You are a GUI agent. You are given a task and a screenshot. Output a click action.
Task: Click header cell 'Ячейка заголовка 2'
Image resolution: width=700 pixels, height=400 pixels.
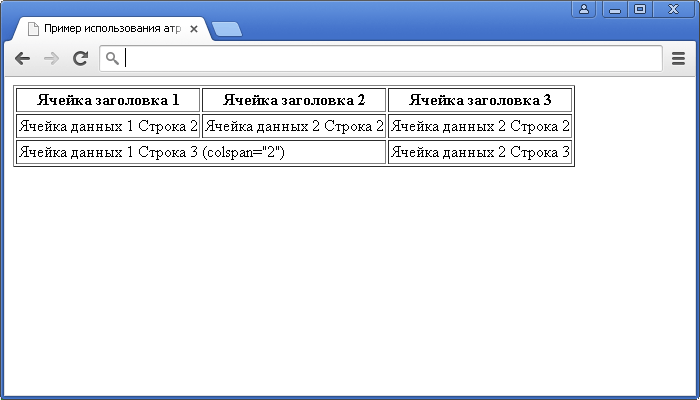coord(294,100)
